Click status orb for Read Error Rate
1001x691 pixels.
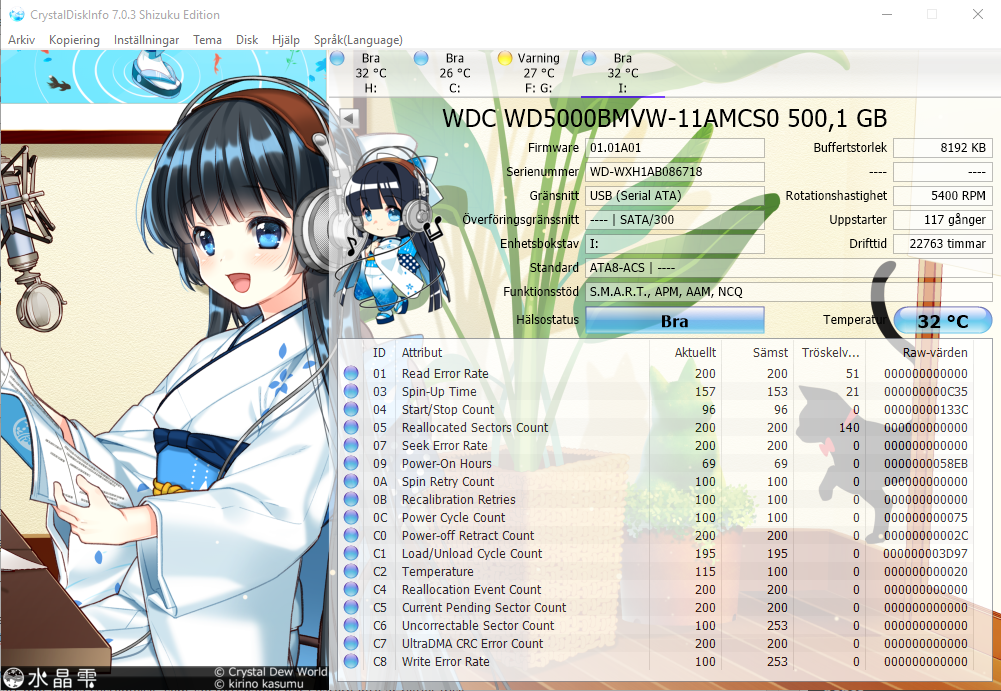pyautogui.click(x=351, y=373)
